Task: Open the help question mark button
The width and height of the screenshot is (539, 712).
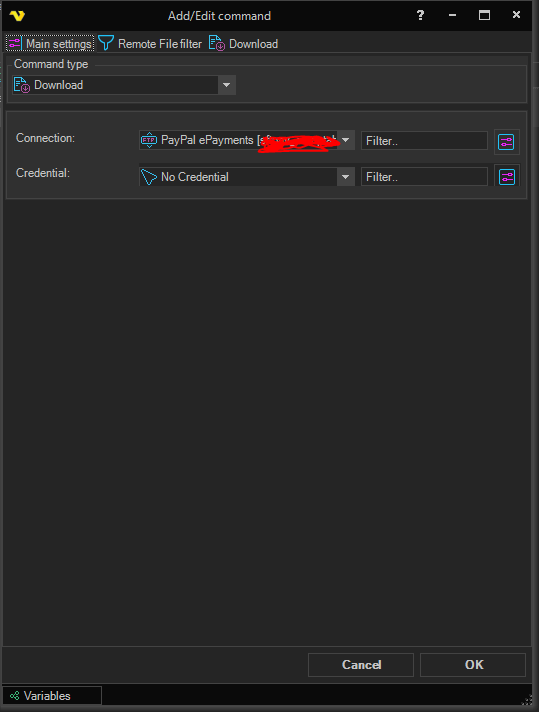Action: 420,15
